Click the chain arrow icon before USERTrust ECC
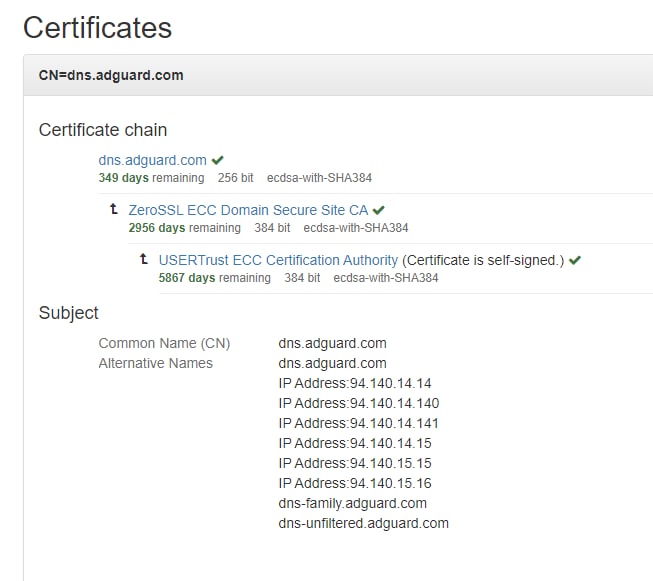Screen dimensions: 653x581 click(x=144, y=259)
